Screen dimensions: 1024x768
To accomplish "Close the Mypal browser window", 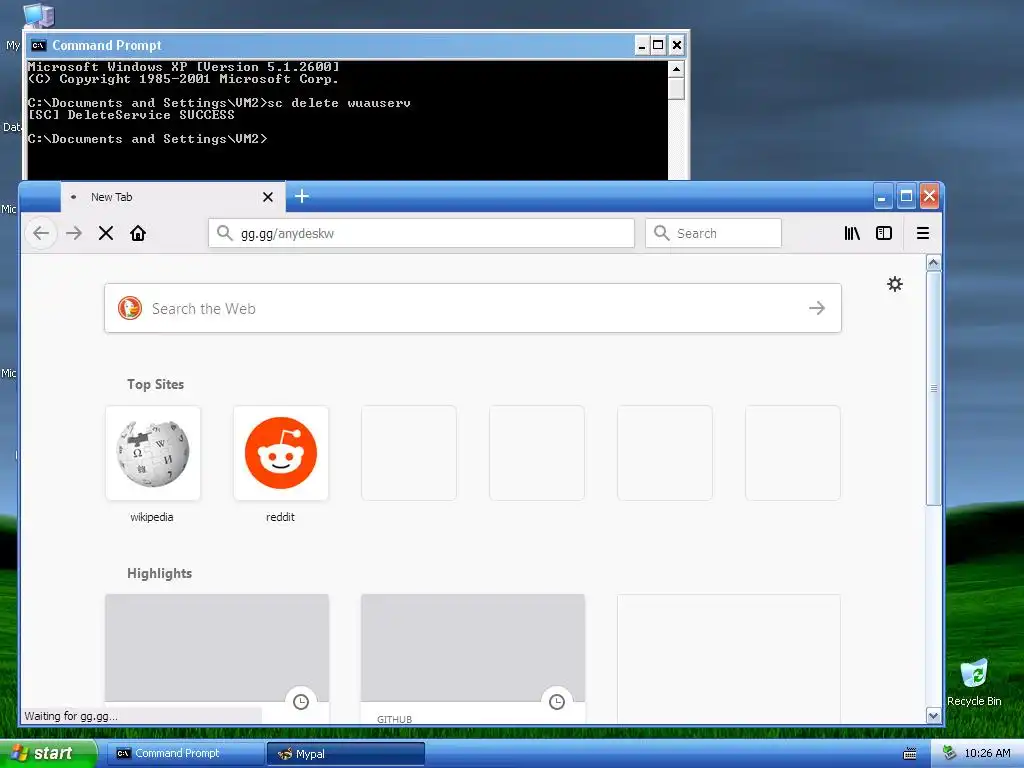I will click(929, 196).
